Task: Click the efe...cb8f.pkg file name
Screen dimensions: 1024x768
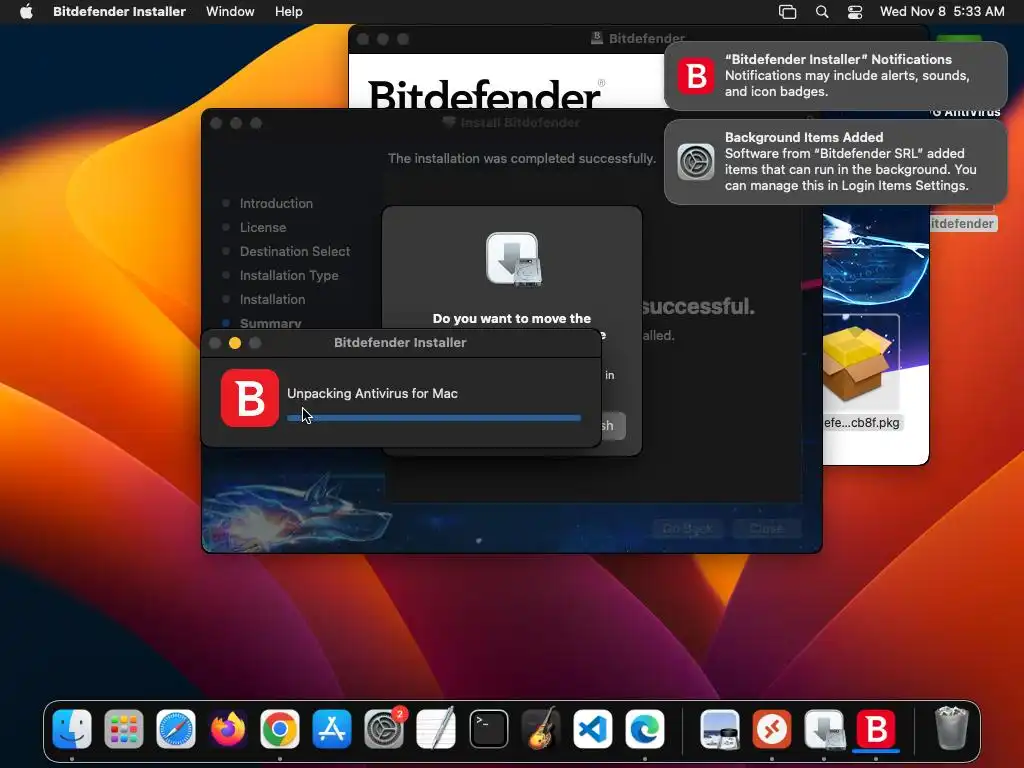Action: pyautogui.click(x=861, y=423)
